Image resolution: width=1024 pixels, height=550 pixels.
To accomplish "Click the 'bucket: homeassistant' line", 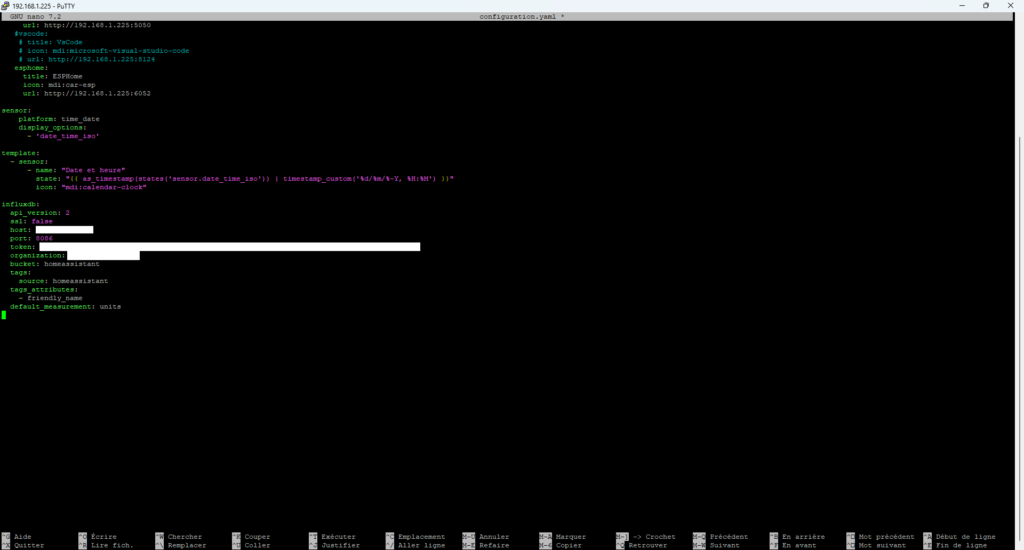I will pyautogui.click(x=55, y=264).
